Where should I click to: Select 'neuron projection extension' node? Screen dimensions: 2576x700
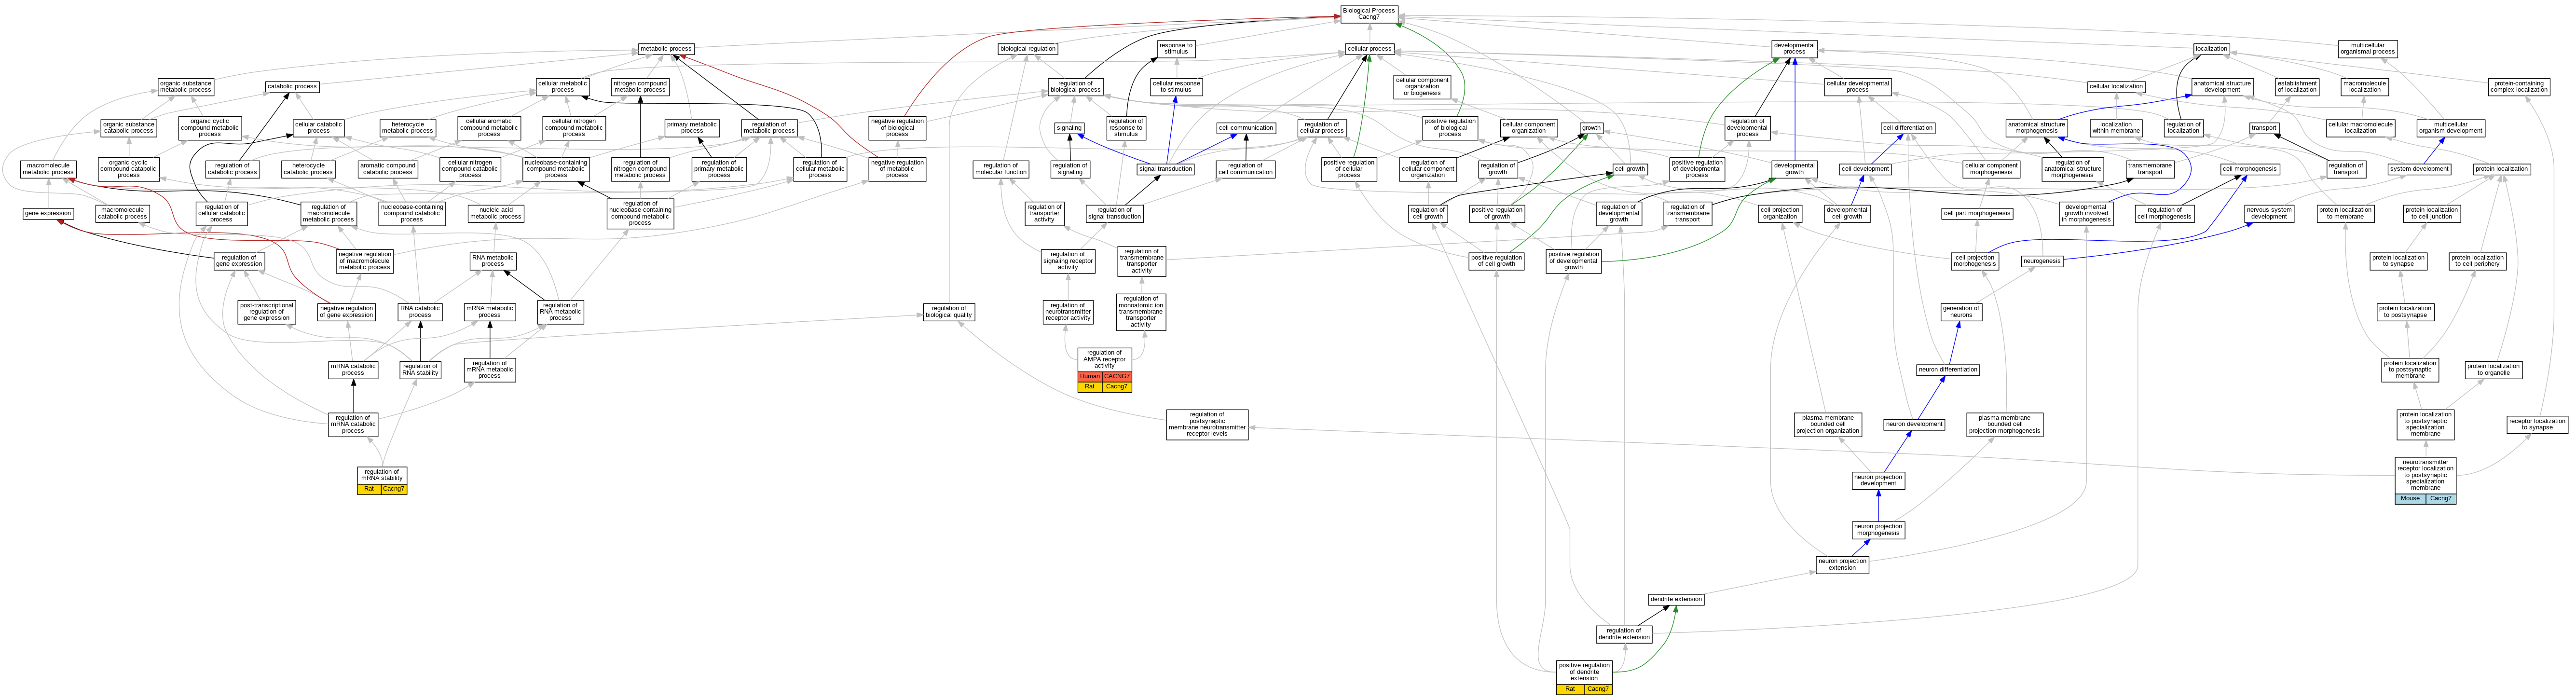pos(1842,565)
